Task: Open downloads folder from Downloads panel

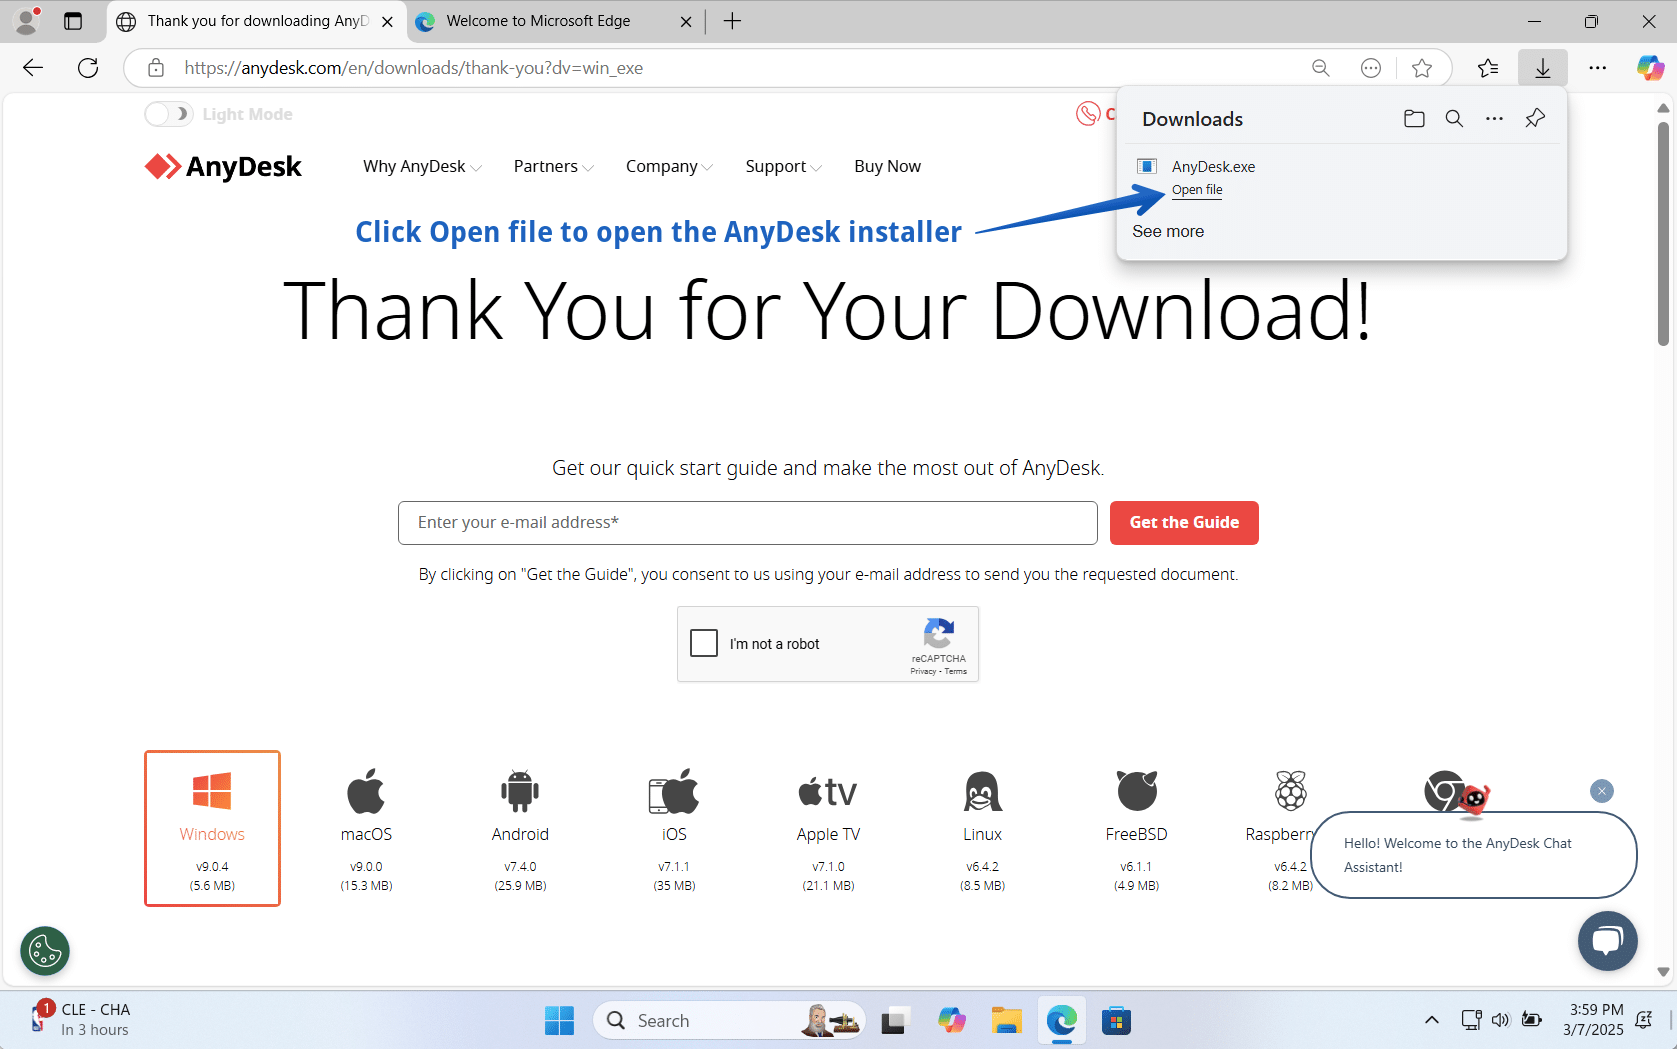Action: 1414,119
